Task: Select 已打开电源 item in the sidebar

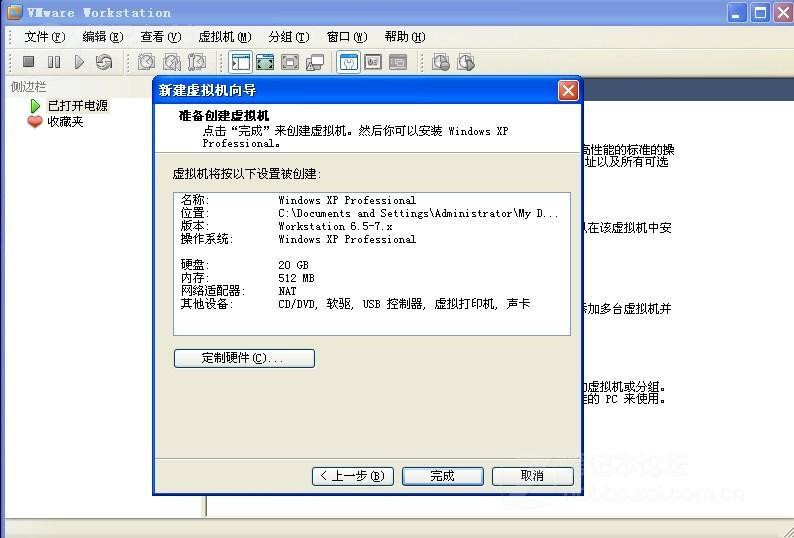Action: (x=77, y=105)
